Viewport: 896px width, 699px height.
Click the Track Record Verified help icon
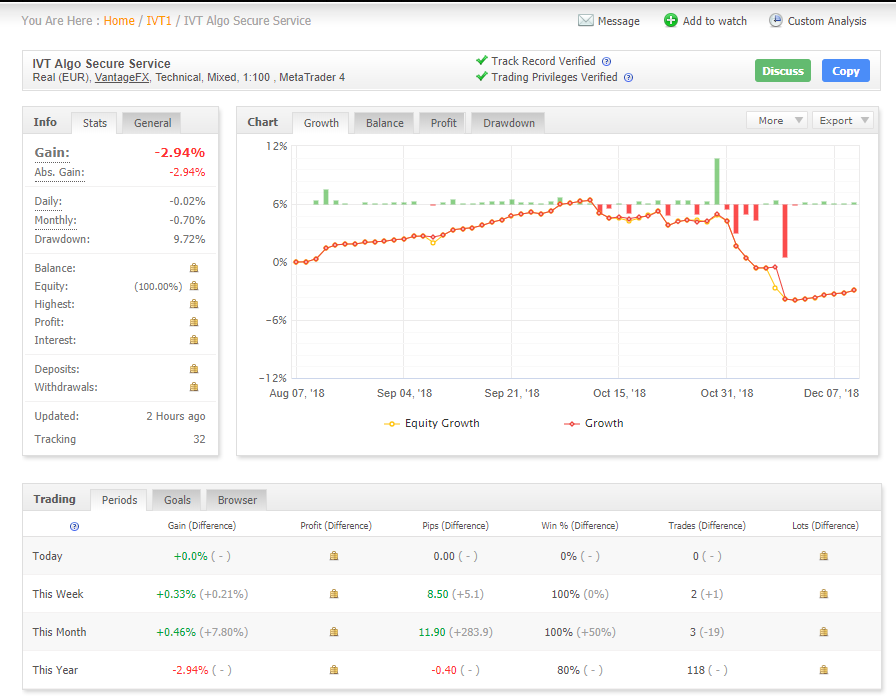pos(606,62)
